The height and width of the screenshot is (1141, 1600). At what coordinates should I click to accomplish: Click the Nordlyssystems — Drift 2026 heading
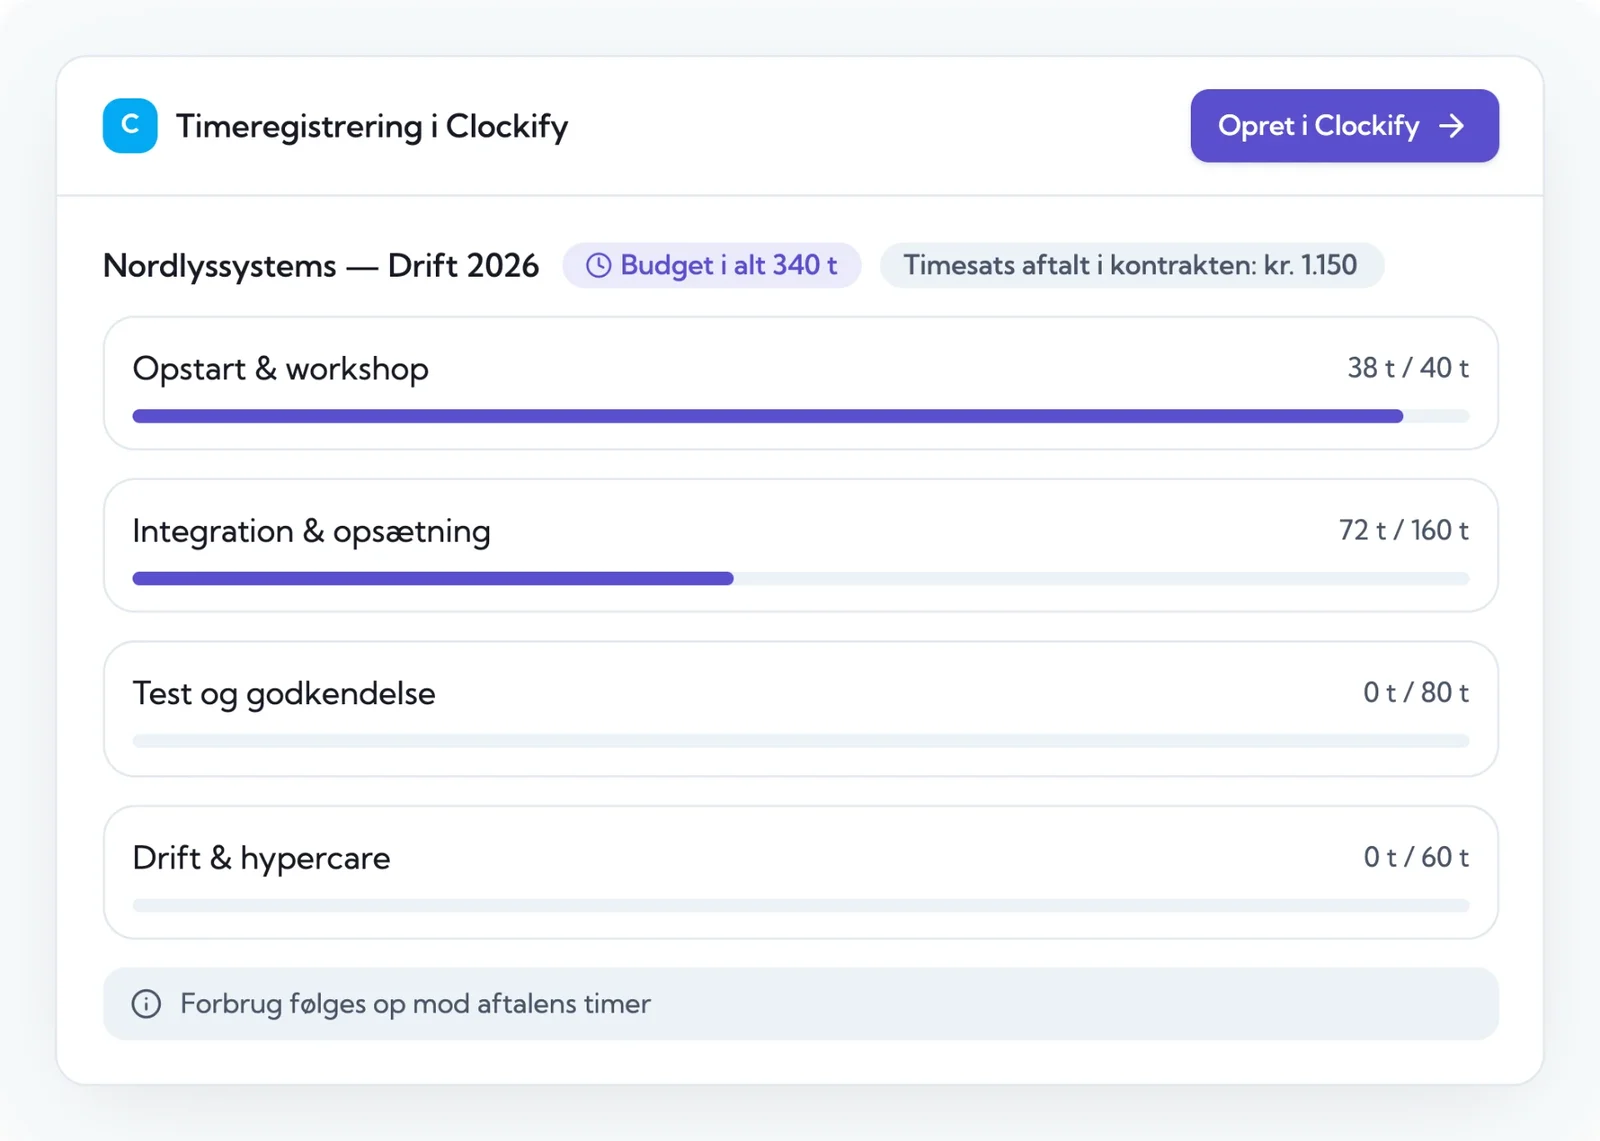tap(321, 266)
